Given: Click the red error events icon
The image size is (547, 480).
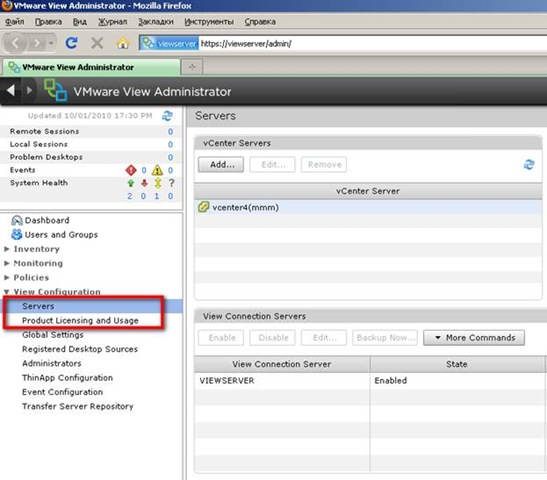Looking at the screenshot, I should [x=131, y=170].
